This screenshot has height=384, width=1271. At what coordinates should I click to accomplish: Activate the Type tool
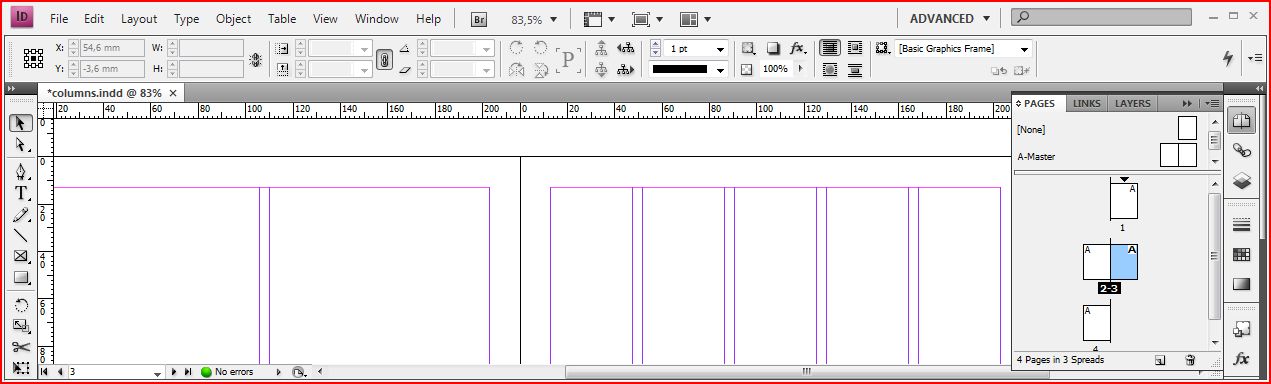21,193
